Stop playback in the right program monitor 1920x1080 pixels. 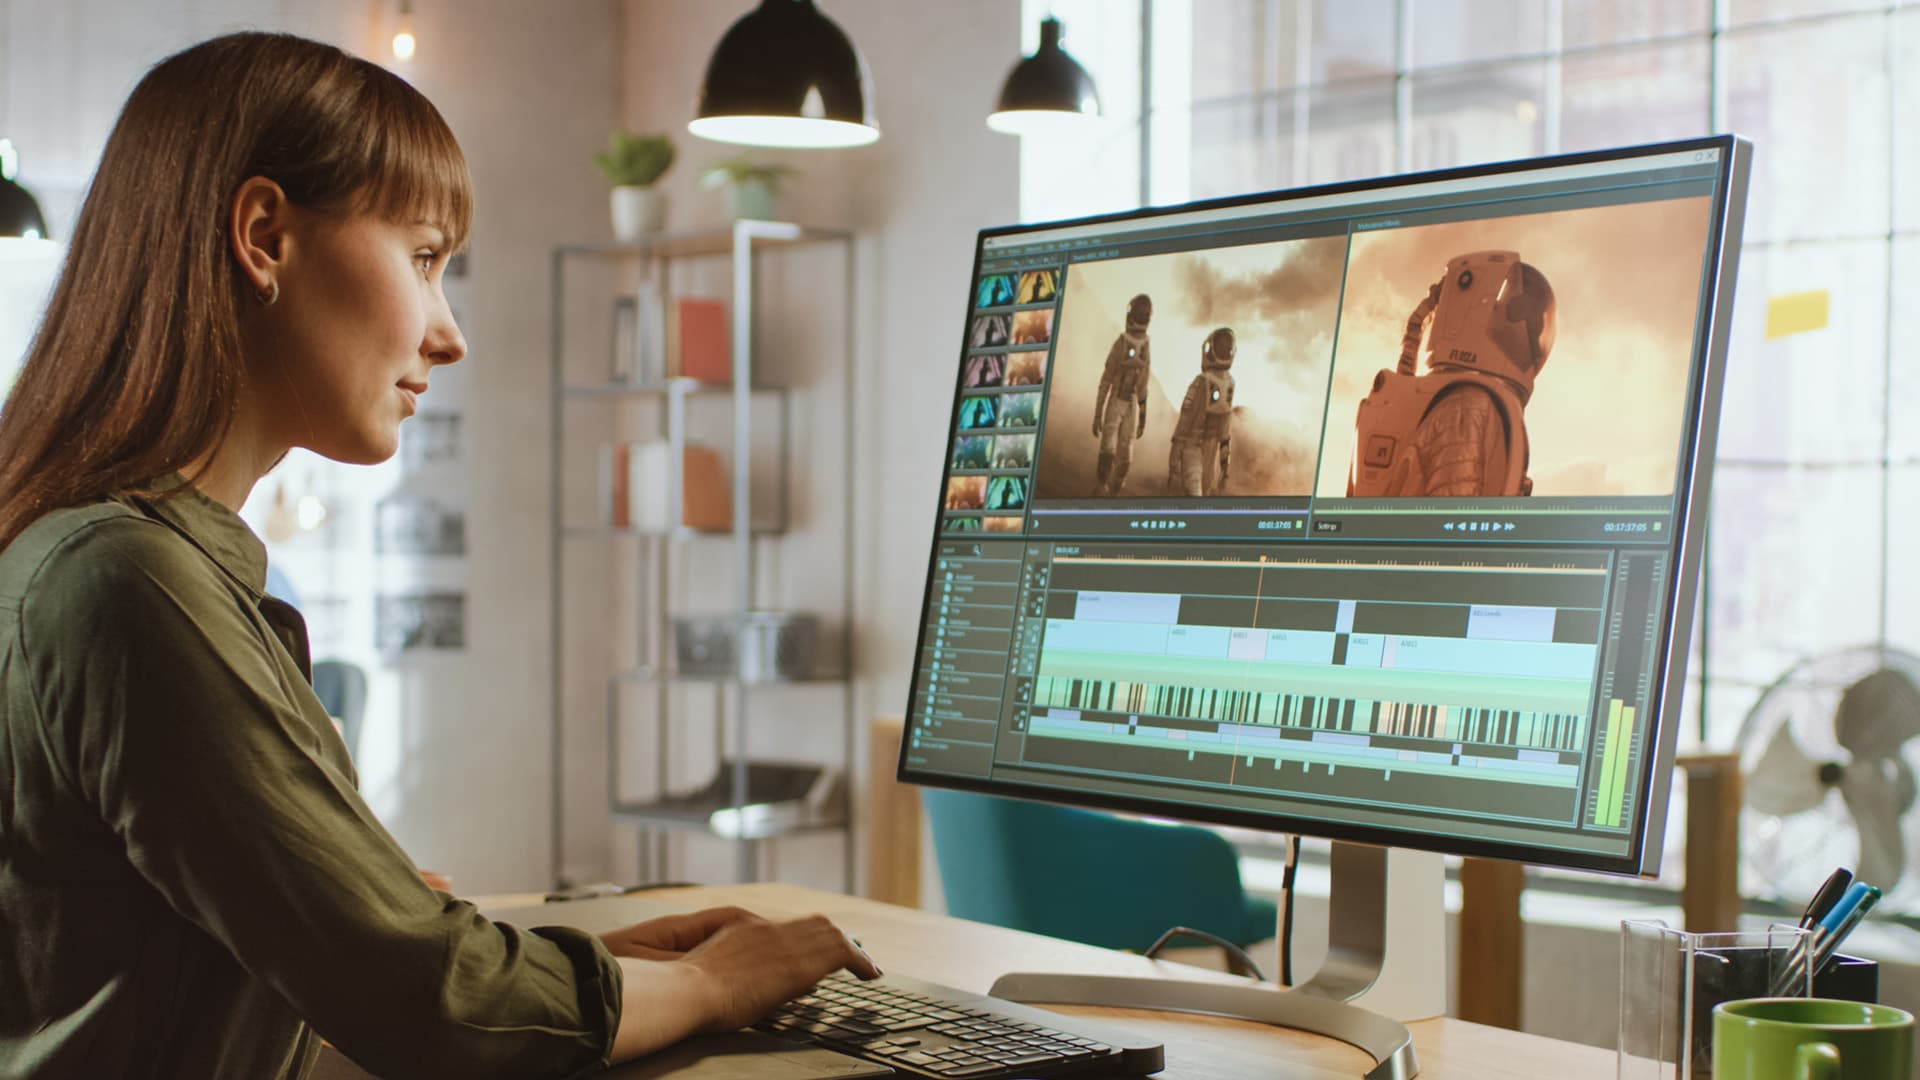1473,526
